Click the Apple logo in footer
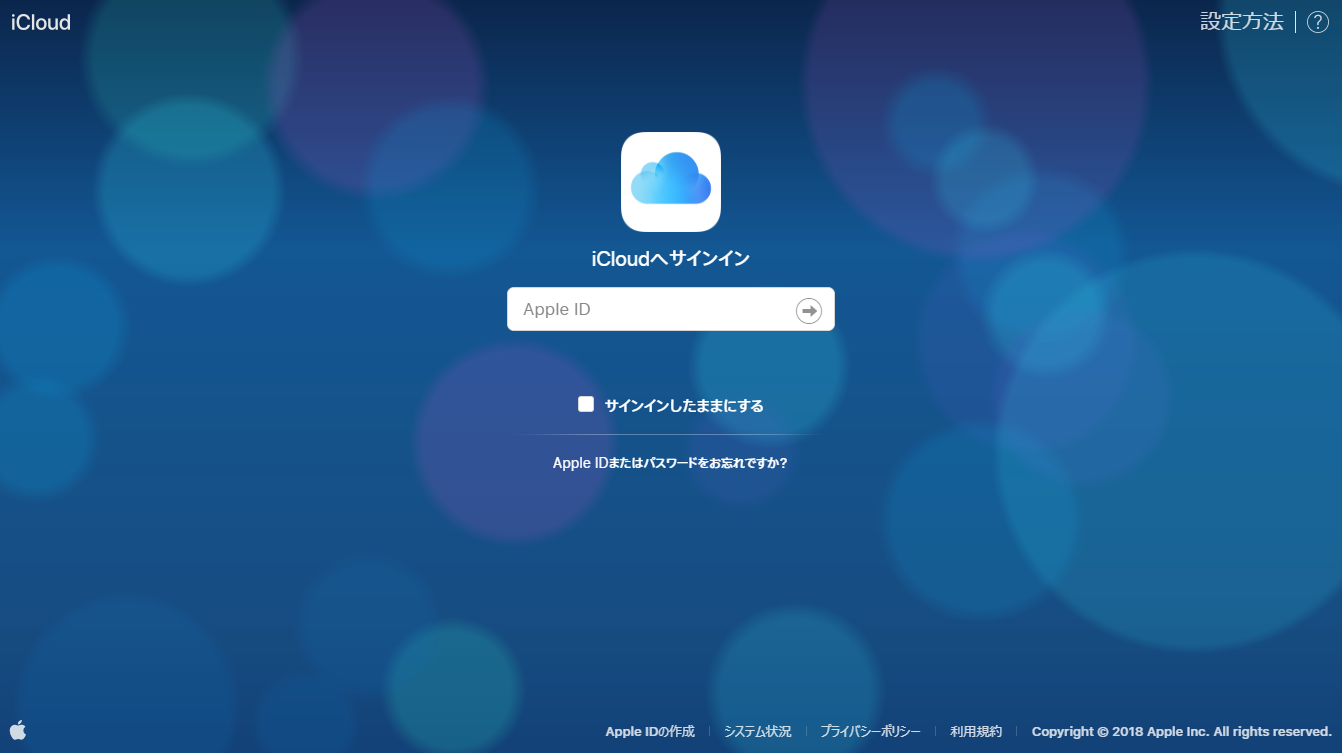This screenshot has height=753, width=1342. (18, 730)
